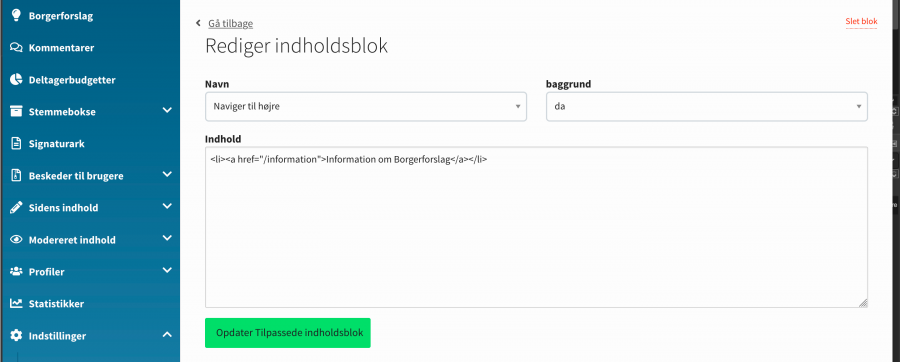This screenshot has height=362, width=900.
Task: Click Opdater Tilpassede indholdsblok button
Action: [288, 333]
